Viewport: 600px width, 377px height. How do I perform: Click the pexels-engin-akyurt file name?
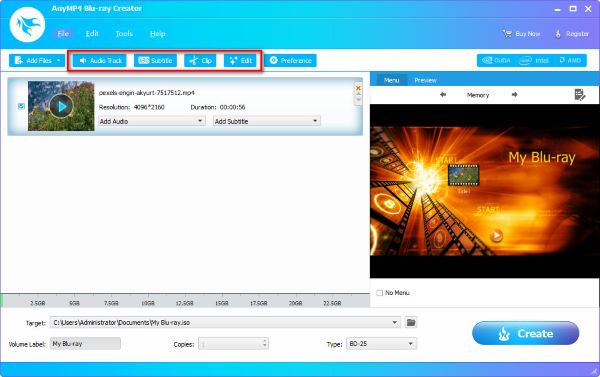point(147,93)
